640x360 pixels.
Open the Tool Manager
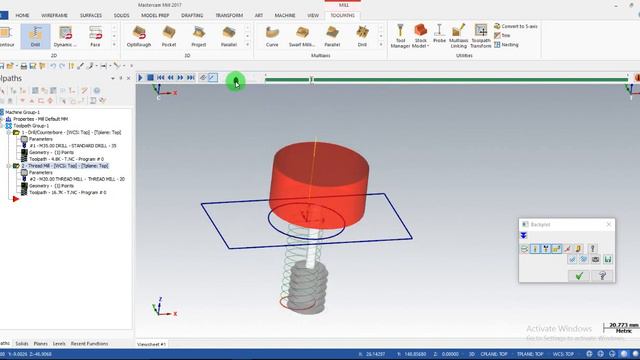[400, 36]
